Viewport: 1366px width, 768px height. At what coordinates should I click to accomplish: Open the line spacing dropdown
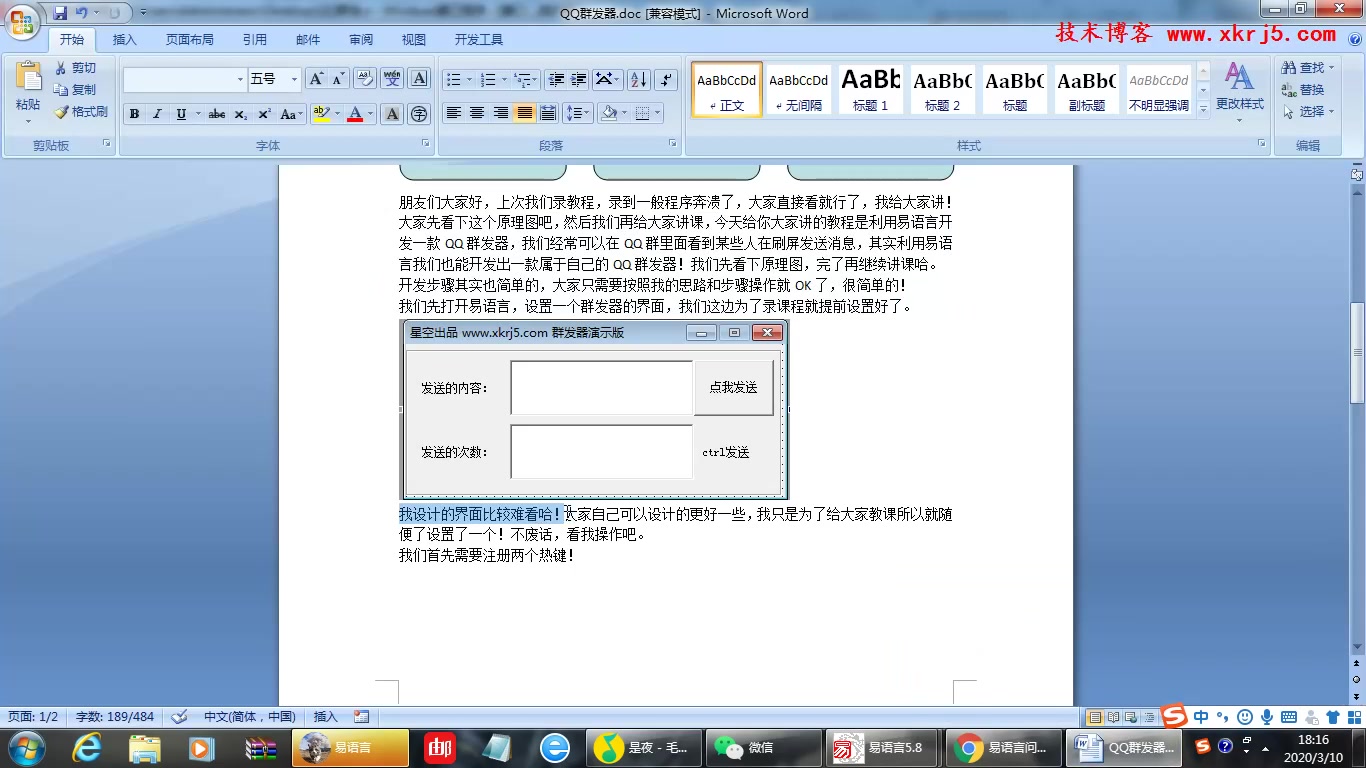[x=578, y=114]
